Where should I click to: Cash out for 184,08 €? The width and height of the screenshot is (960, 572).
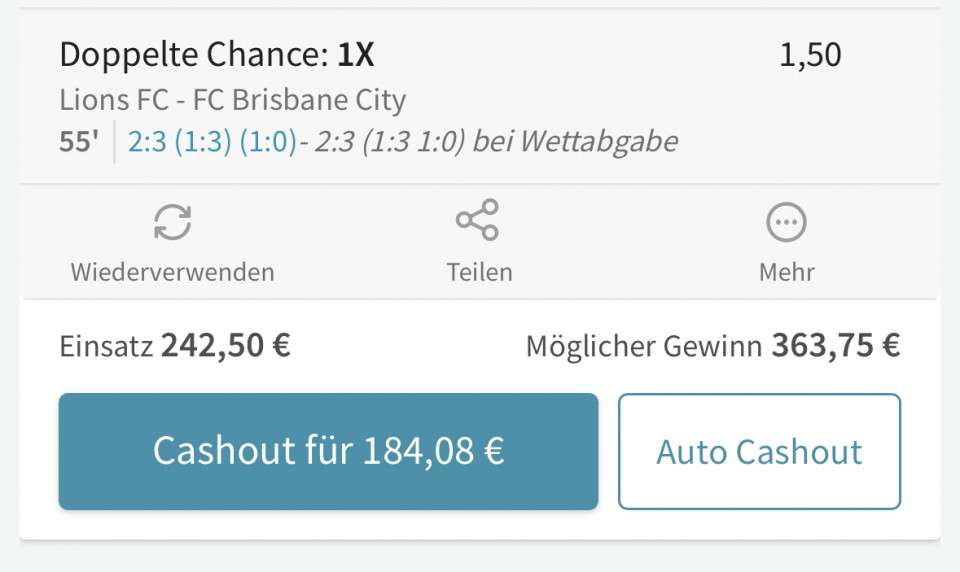click(x=328, y=451)
